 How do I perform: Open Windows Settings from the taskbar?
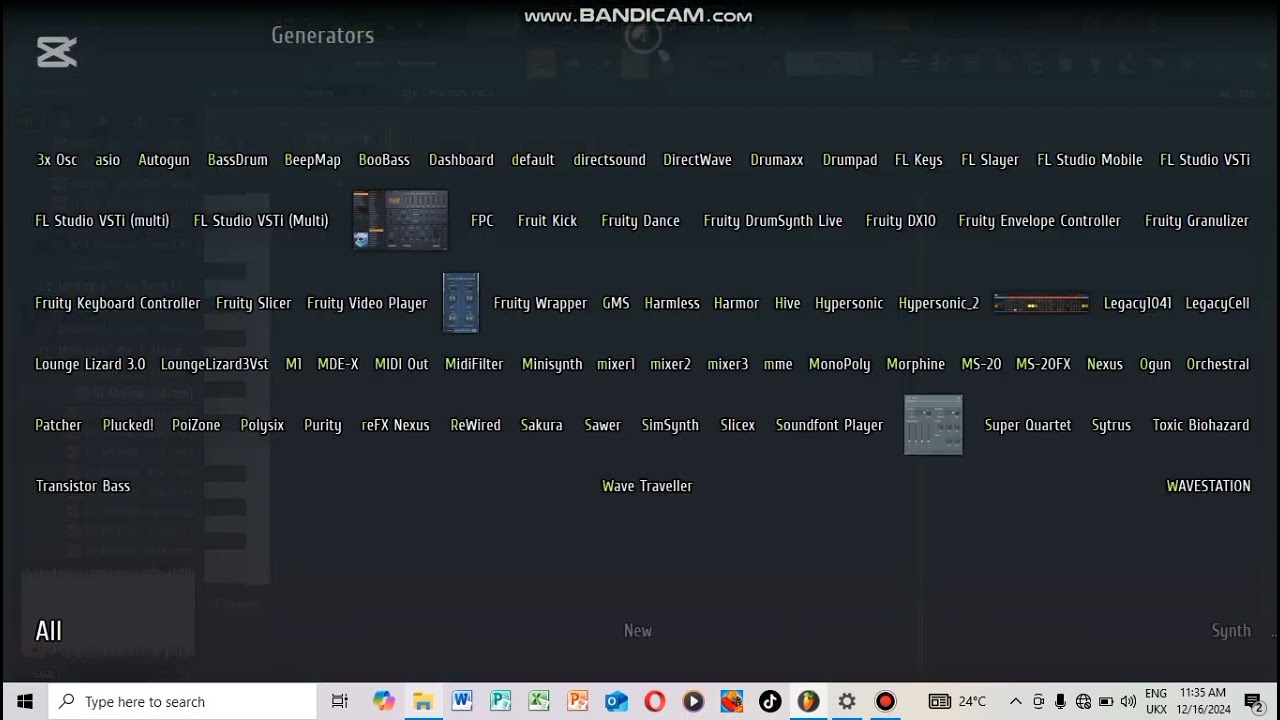847,701
